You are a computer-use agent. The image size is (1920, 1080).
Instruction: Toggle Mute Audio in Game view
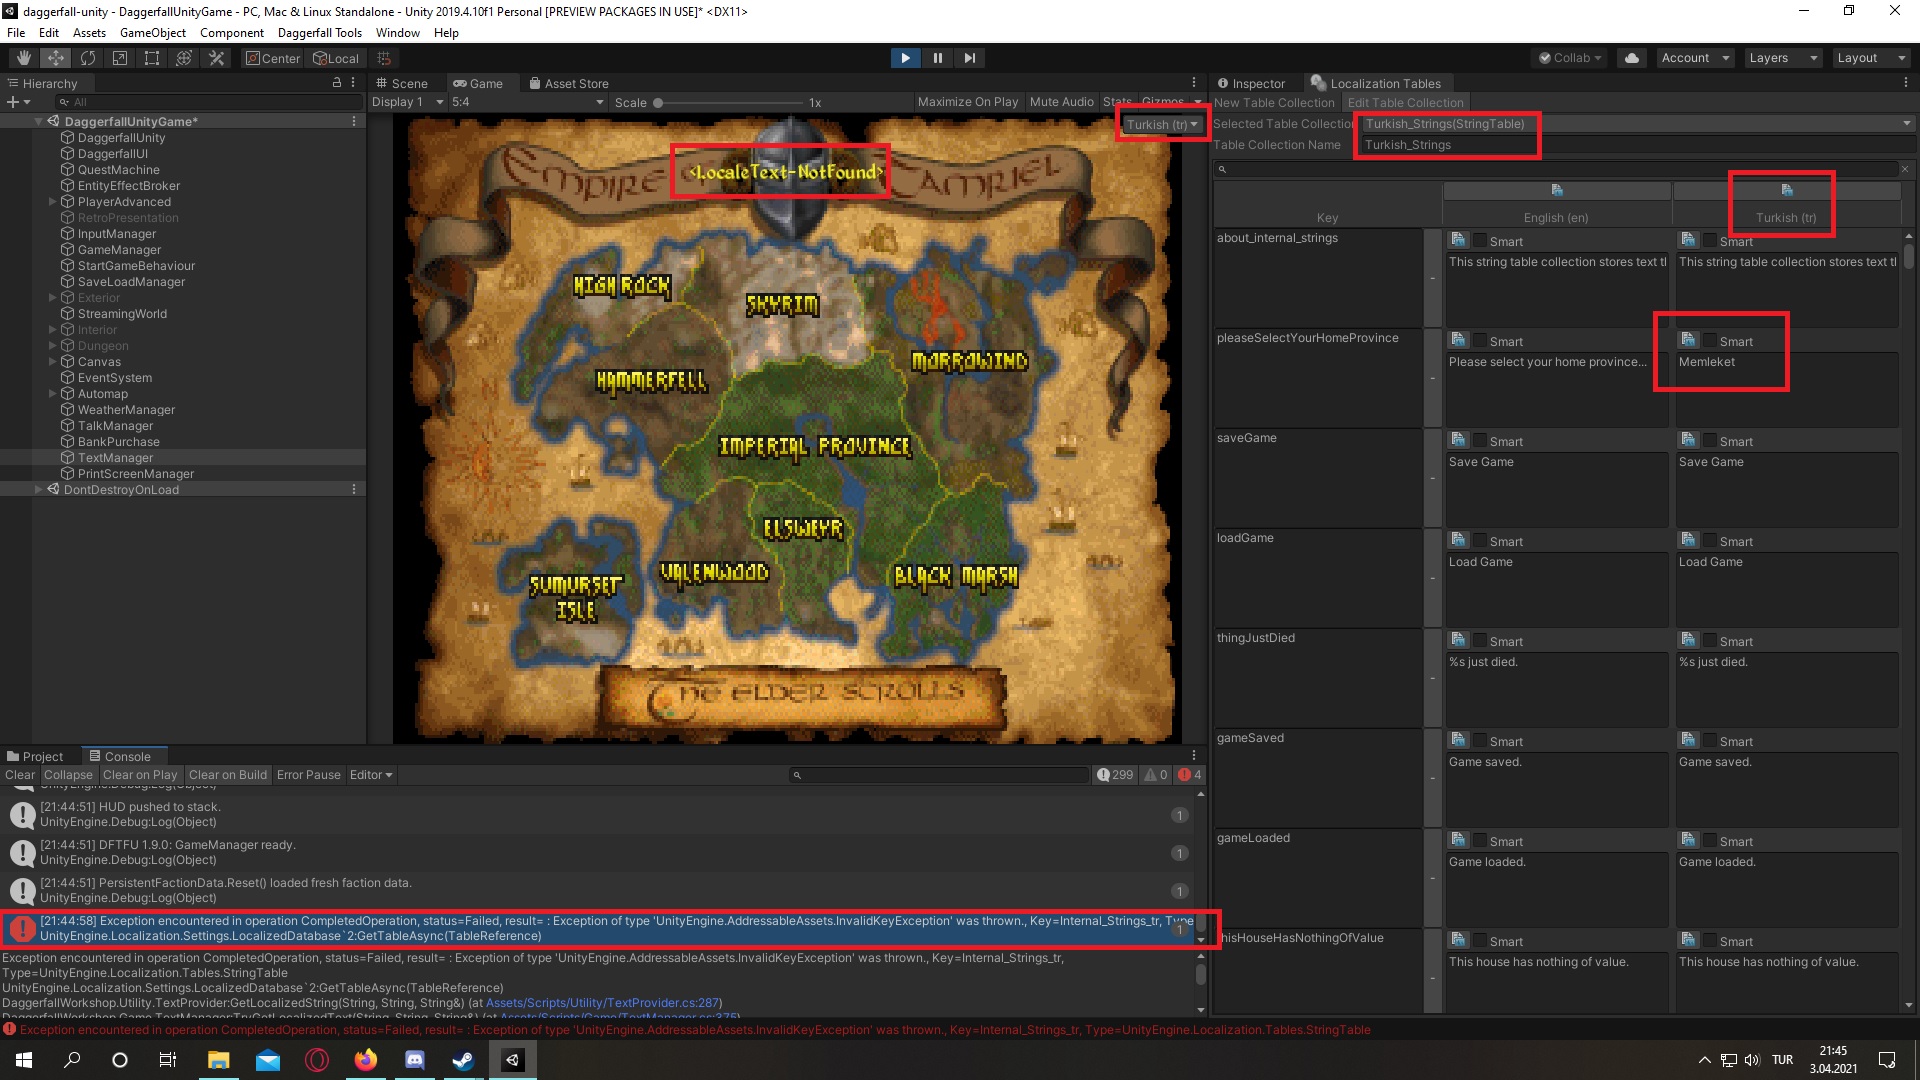1061,102
